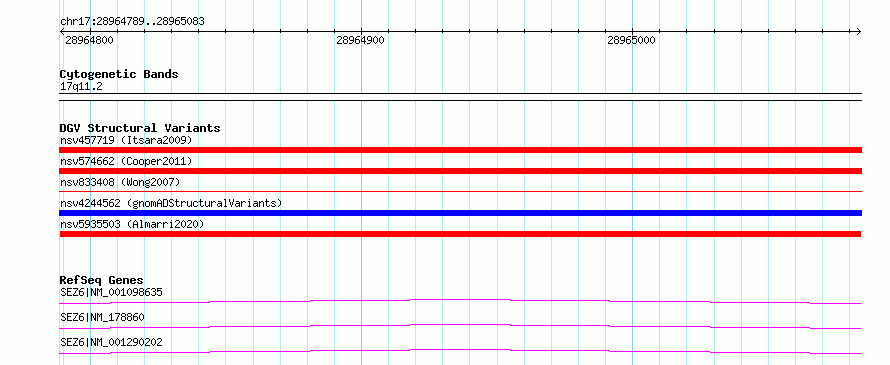Image resolution: width=890 pixels, height=365 pixels.
Task: Click ruler position 28964900
Action: click(360, 40)
